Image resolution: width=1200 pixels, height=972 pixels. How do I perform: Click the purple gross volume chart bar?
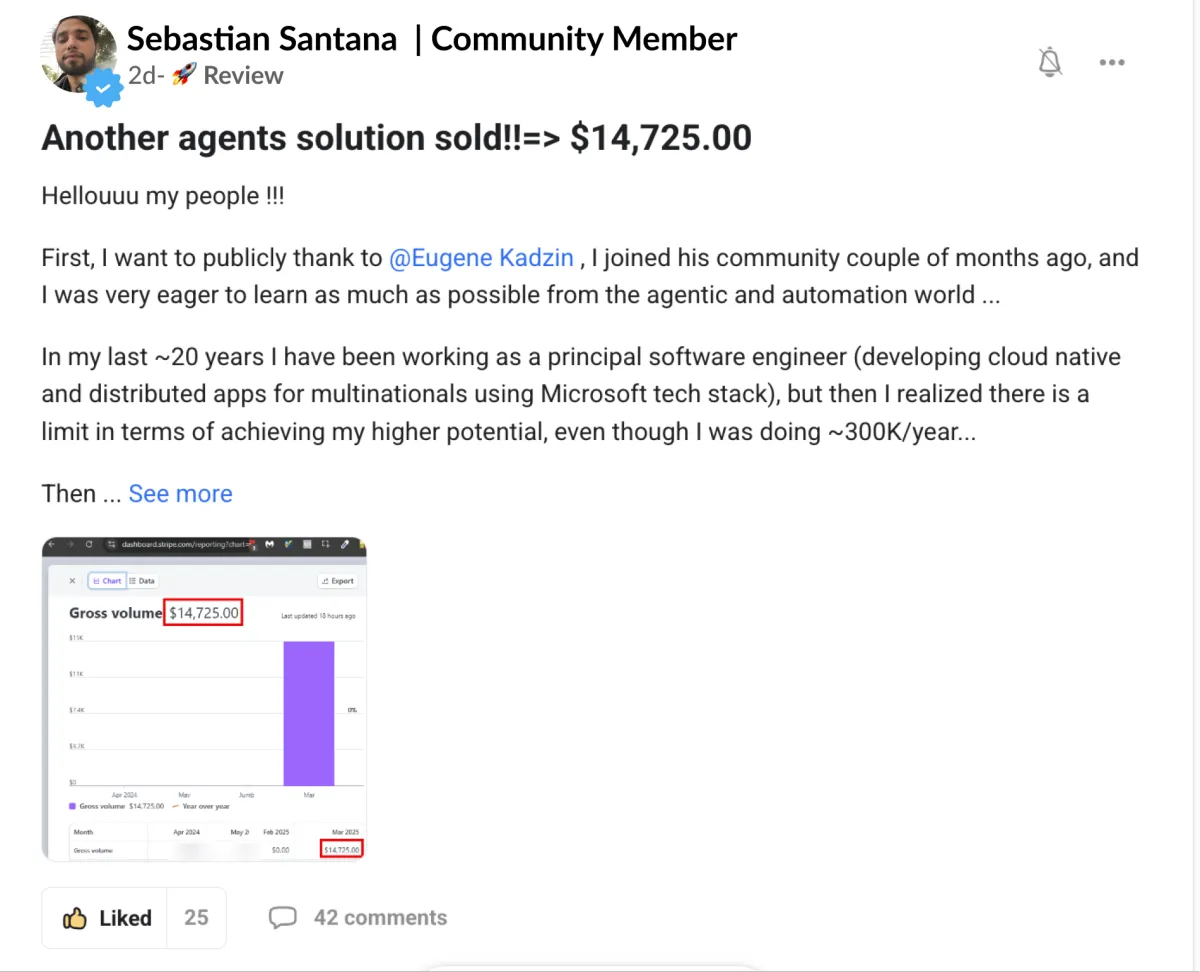308,713
